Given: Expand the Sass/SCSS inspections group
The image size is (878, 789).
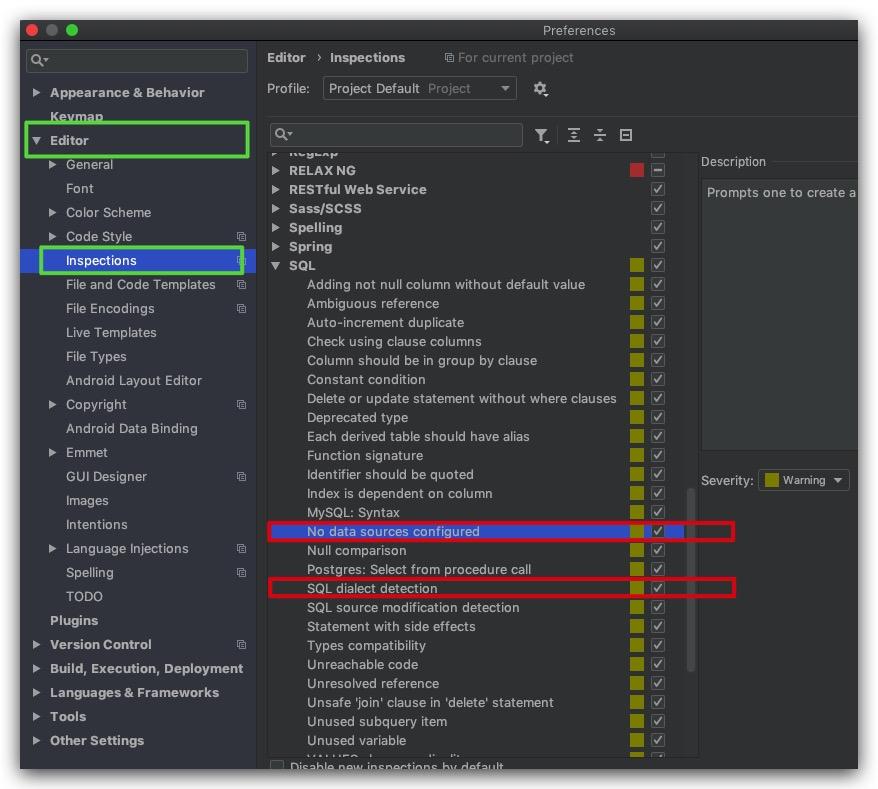Looking at the screenshot, I should point(275,208).
